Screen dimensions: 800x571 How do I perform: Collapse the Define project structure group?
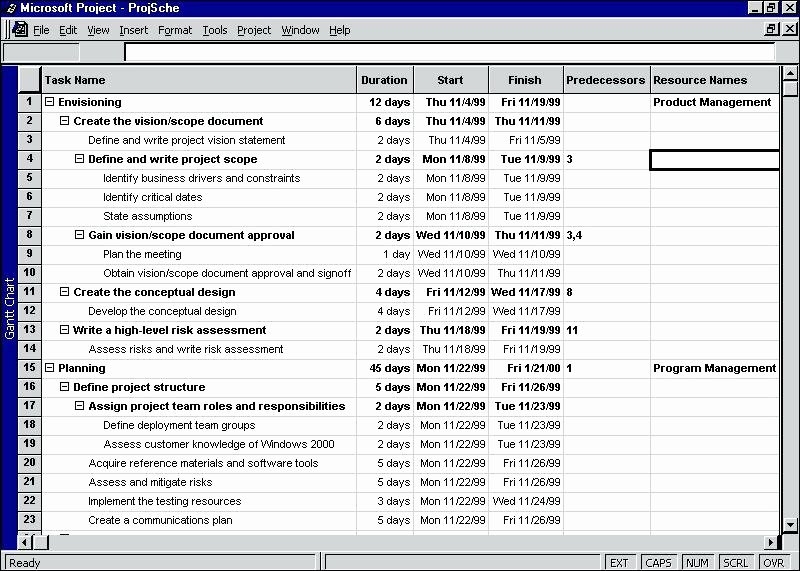(x=65, y=387)
